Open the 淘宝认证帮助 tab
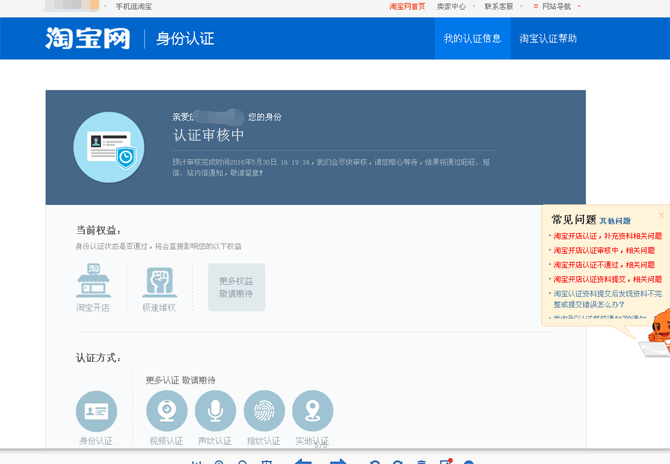Image resolution: width=670 pixels, height=464 pixels. click(548, 38)
